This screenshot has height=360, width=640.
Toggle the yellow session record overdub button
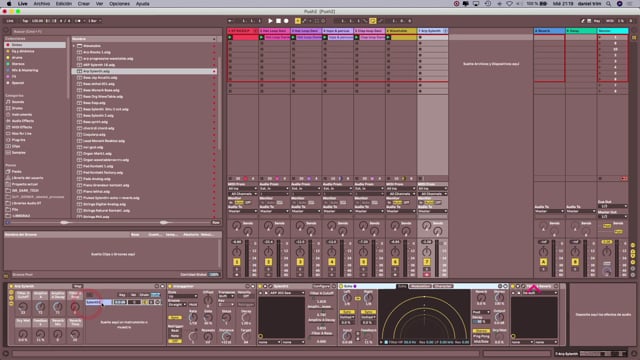(298, 21)
